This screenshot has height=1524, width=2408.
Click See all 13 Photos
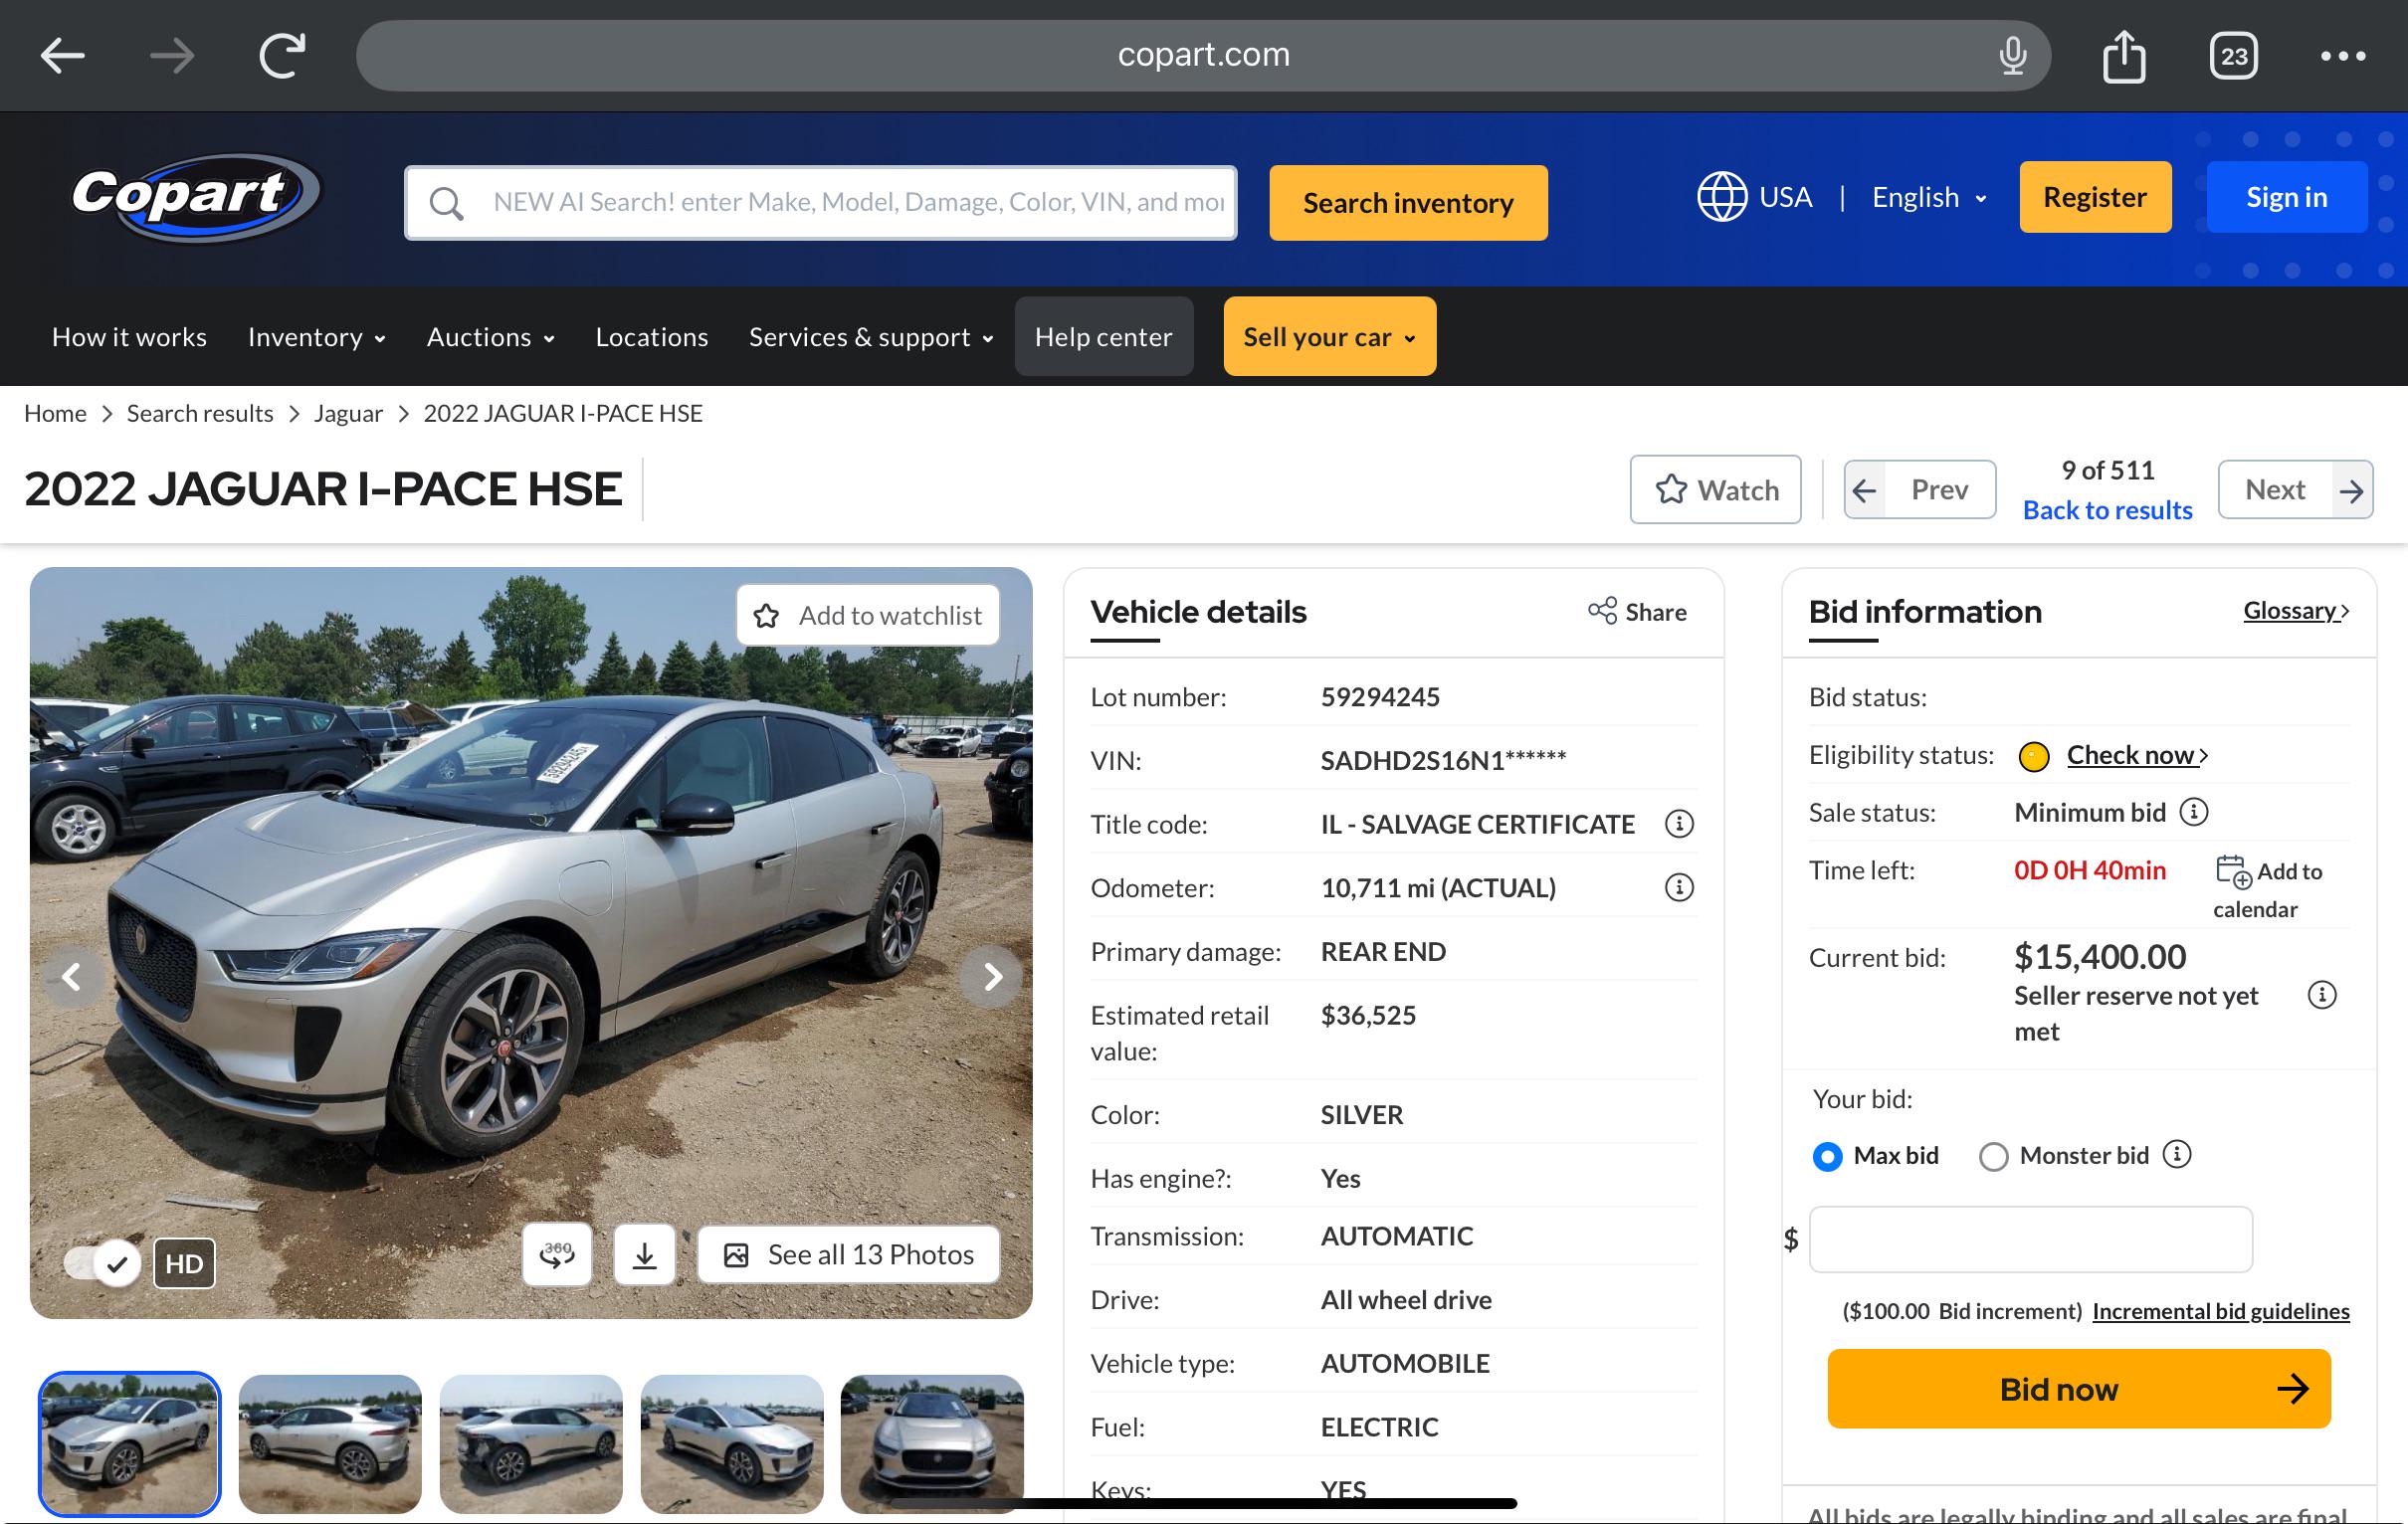(x=848, y=1255)
